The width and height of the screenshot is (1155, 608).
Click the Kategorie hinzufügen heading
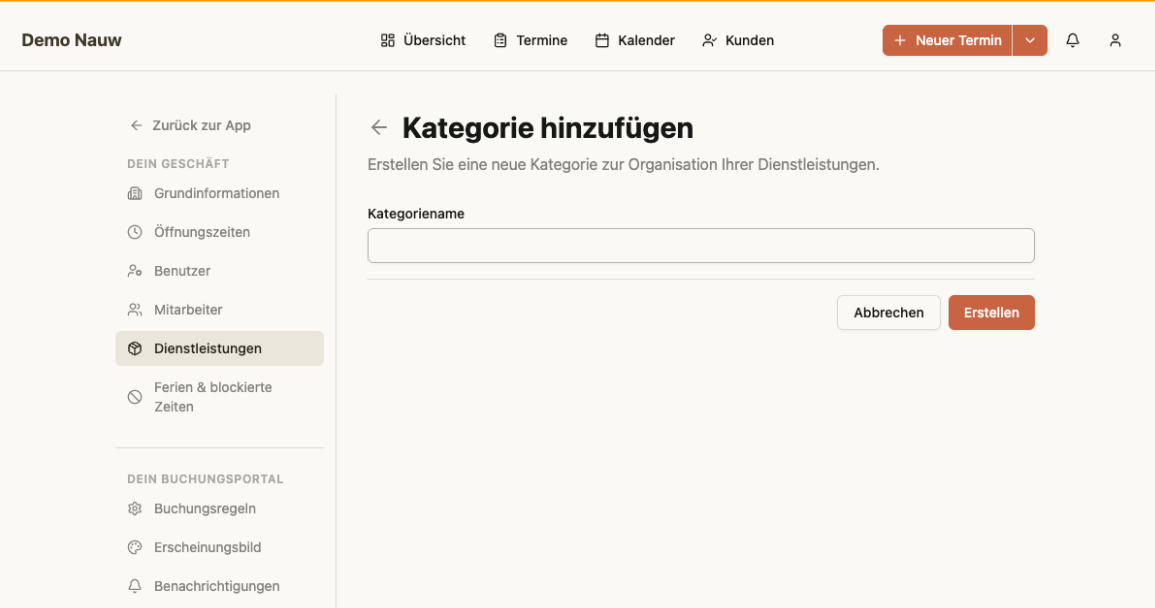pyautogui.click(x=547, y=127)
